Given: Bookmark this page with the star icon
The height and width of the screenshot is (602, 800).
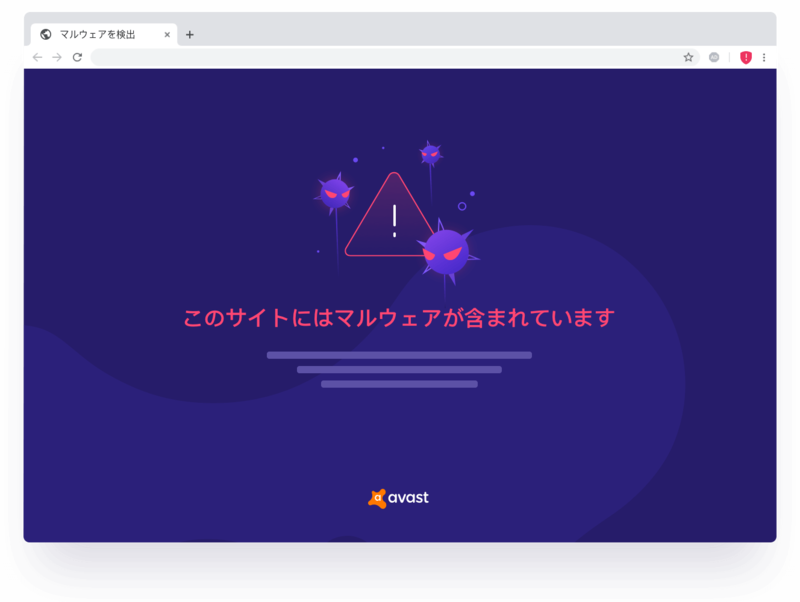Looking at the screenshot, I should 688,57.
